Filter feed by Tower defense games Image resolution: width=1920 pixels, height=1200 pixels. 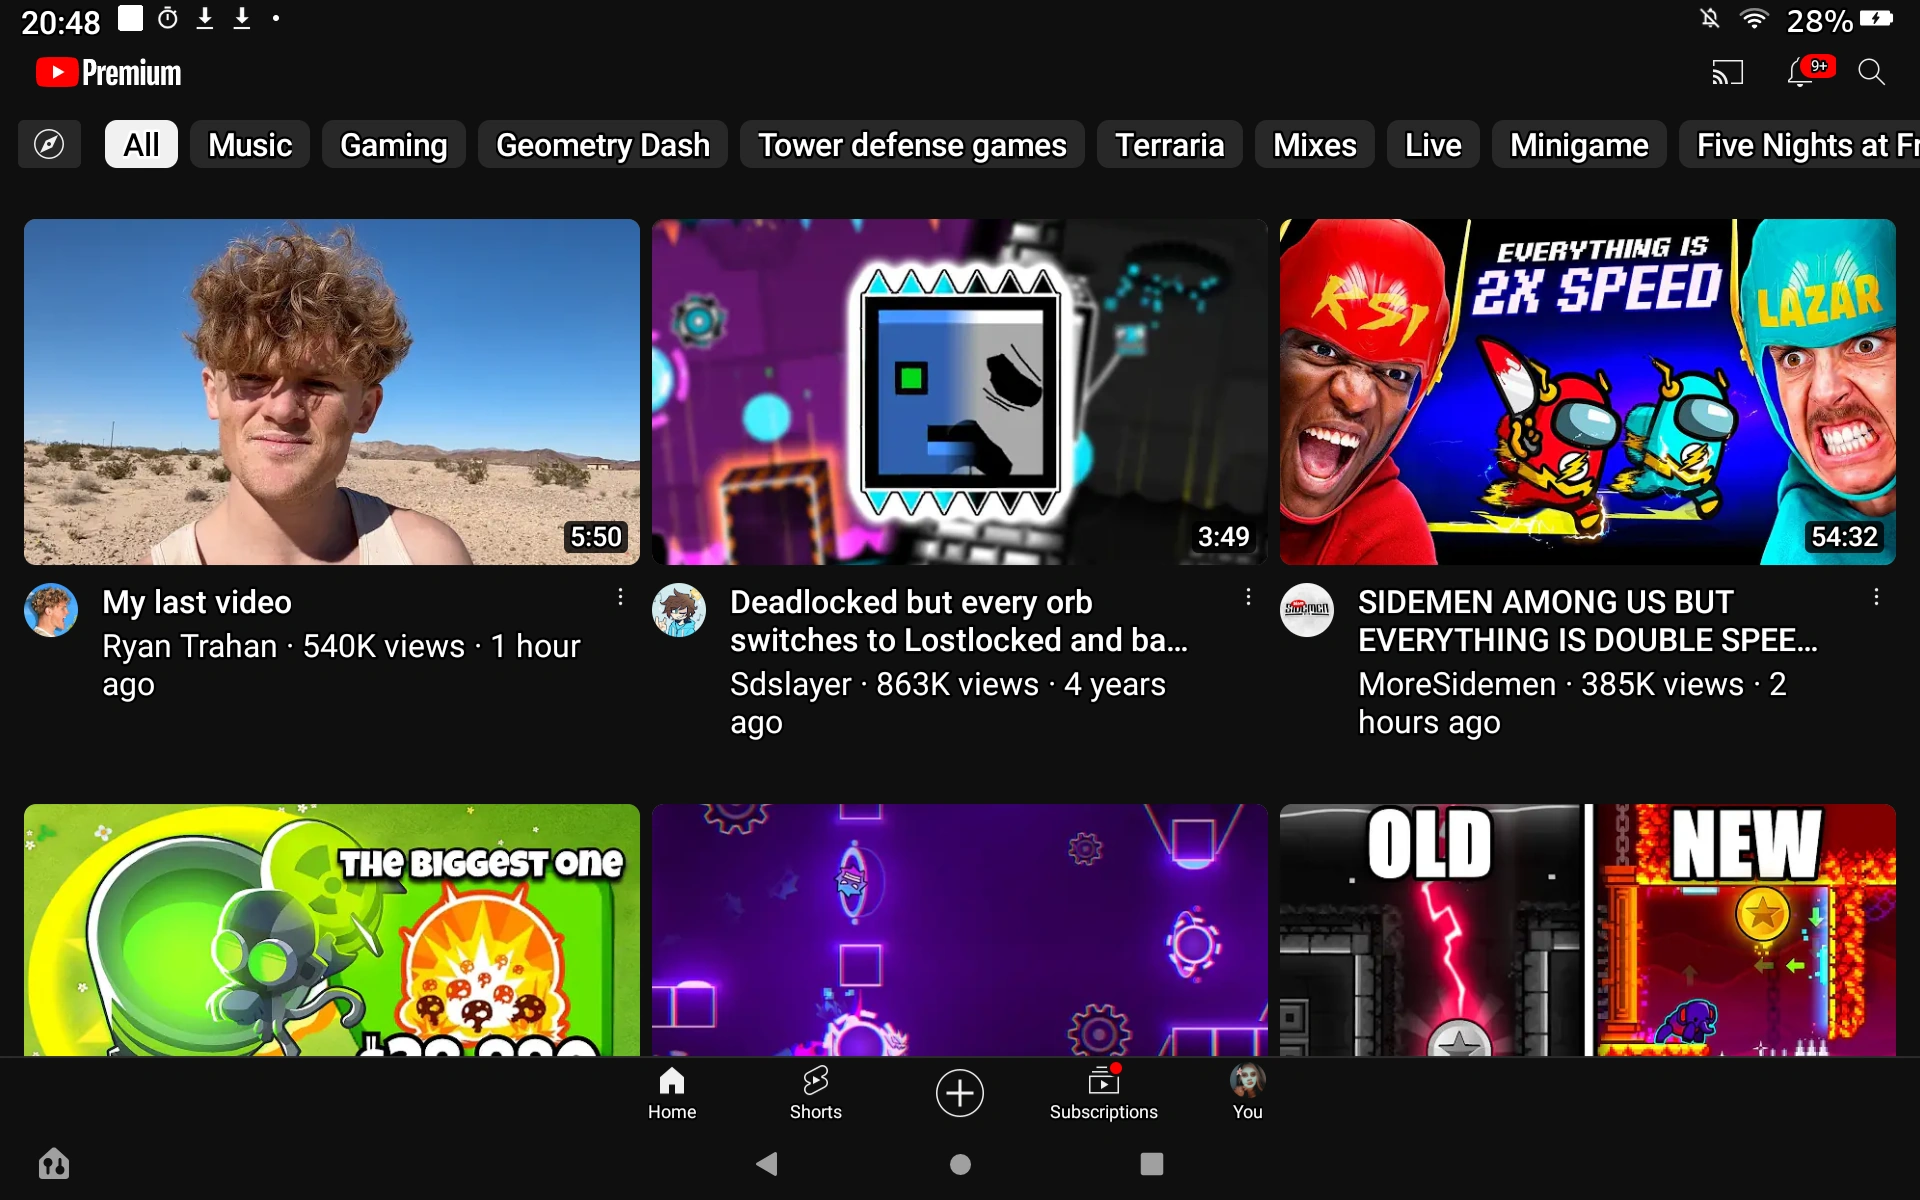[911, 145]
